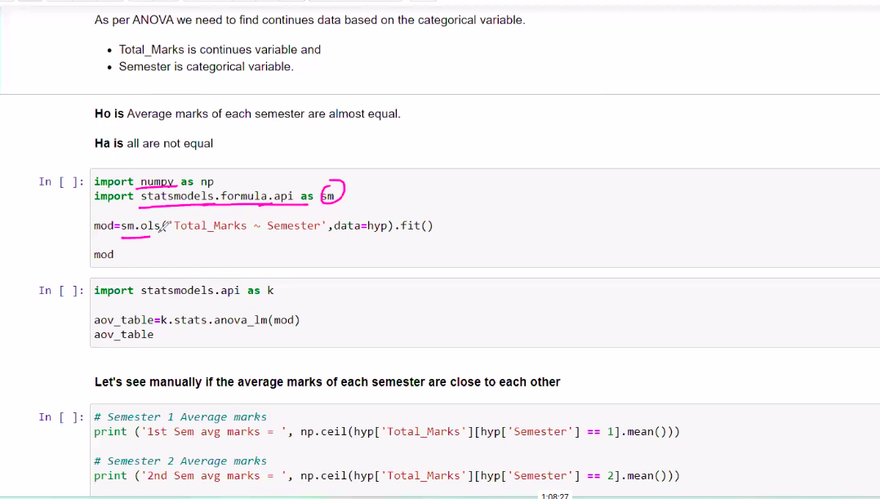Select the second cell's In [ ] prompt
This screenshot has height=499, width=880.
[x=61, y=291]
